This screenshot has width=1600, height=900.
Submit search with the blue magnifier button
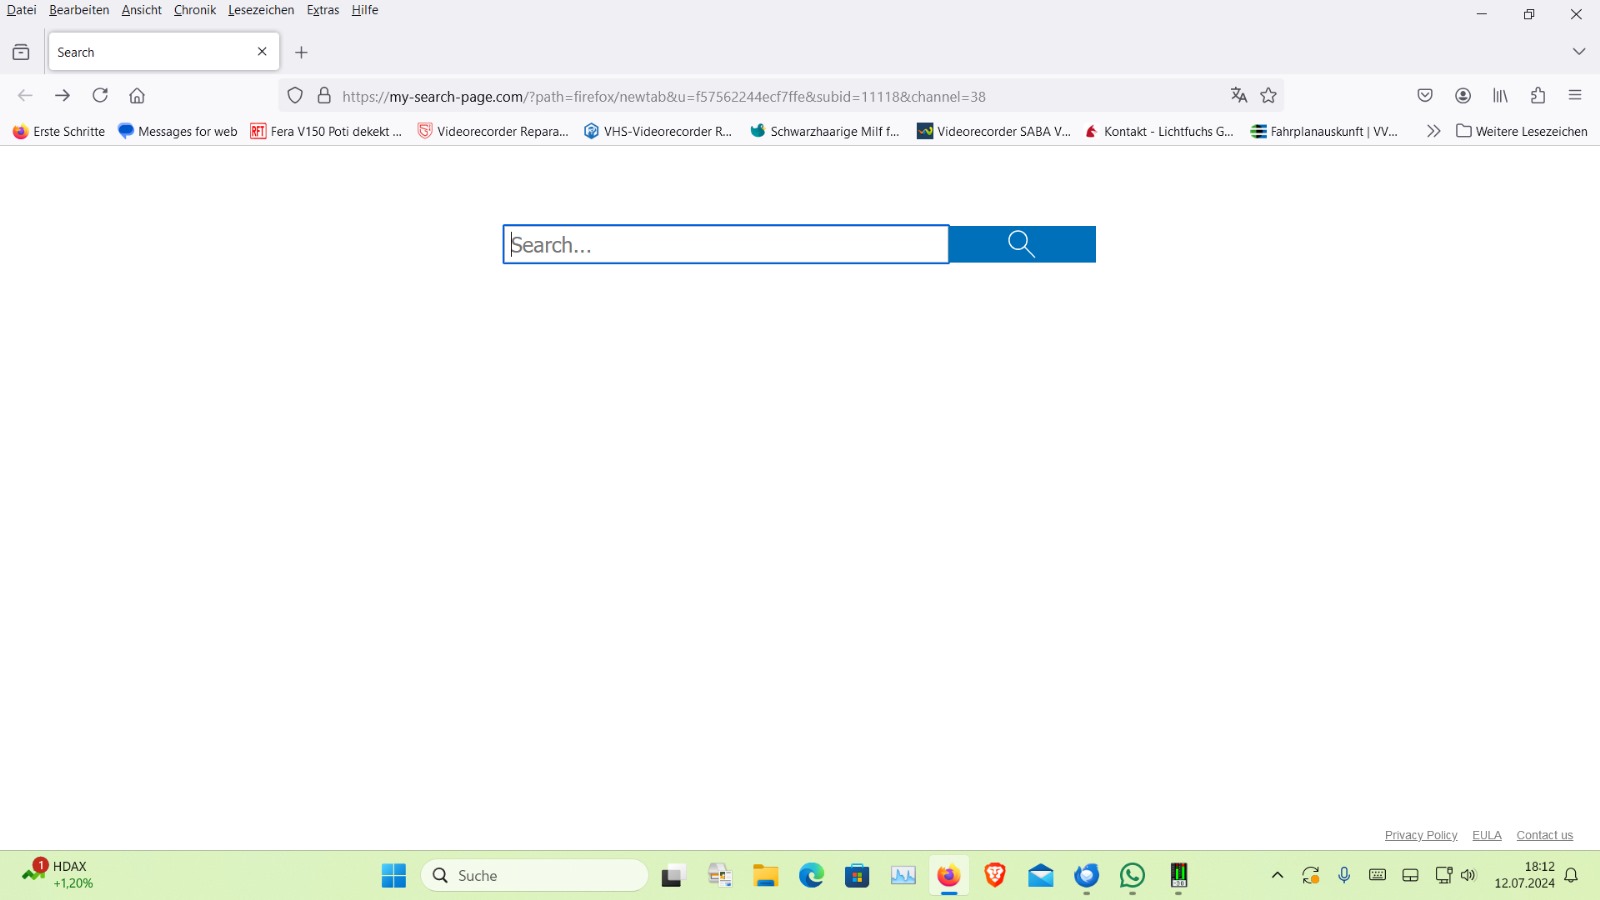pos(1022,244)
